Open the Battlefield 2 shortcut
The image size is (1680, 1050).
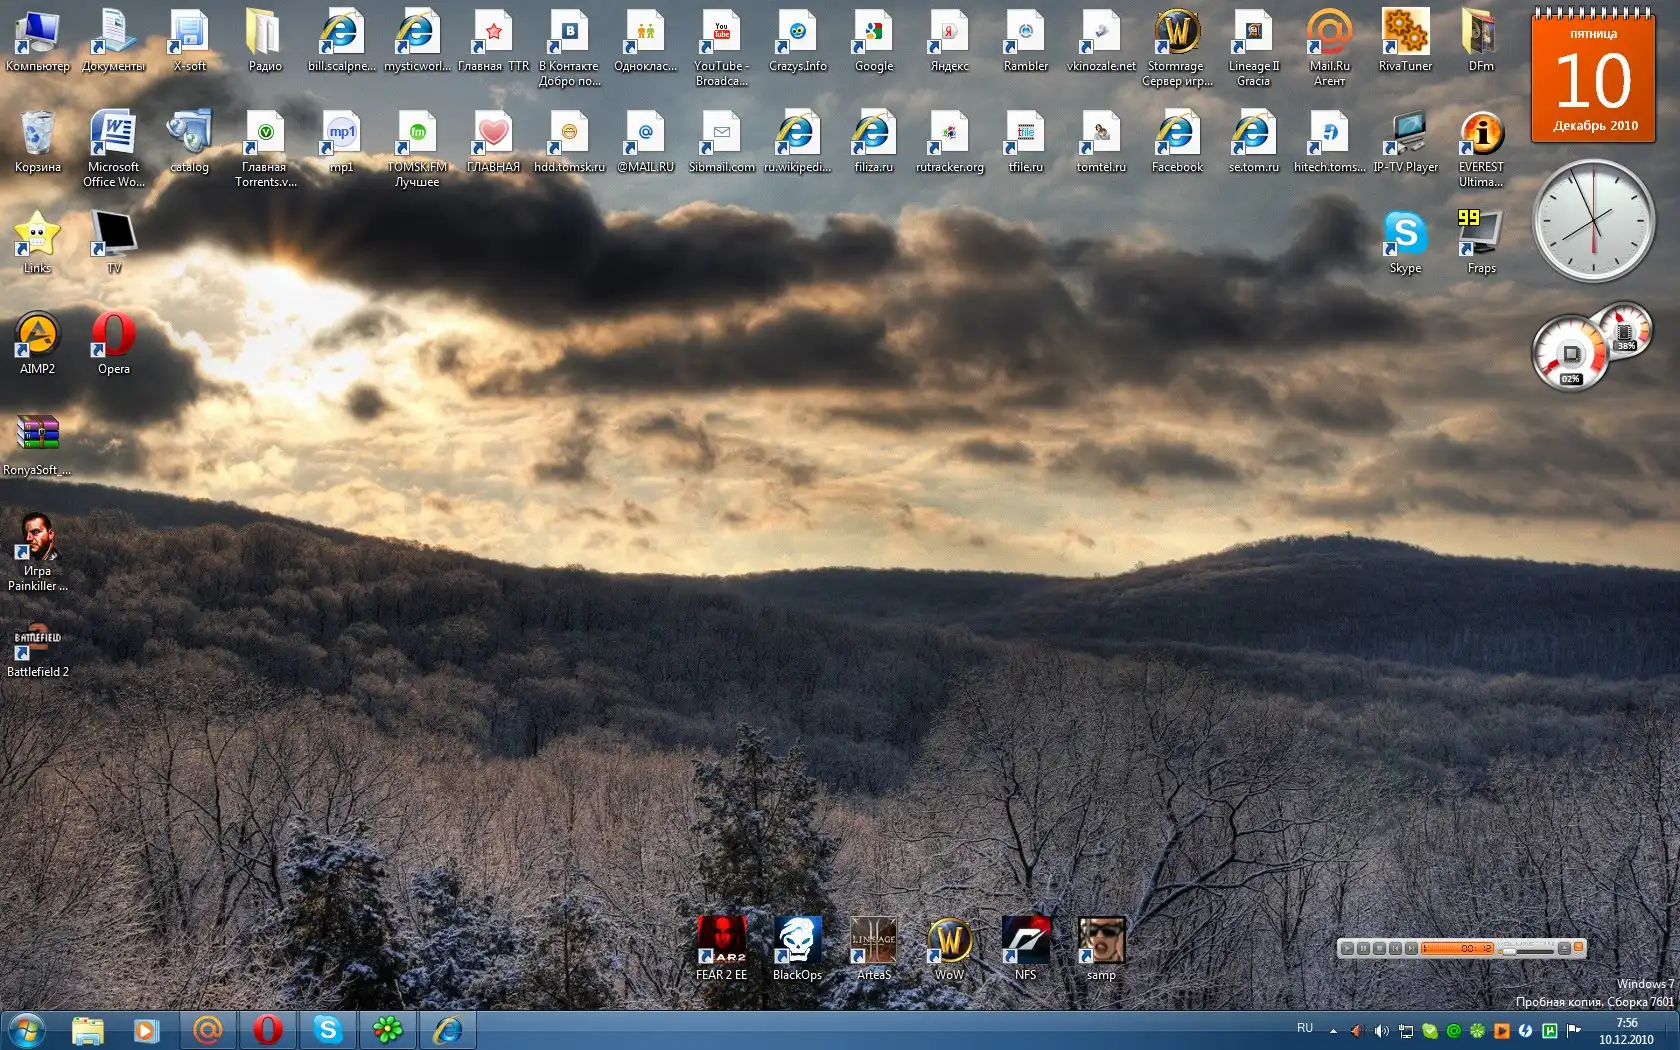[x=37, y=643]
